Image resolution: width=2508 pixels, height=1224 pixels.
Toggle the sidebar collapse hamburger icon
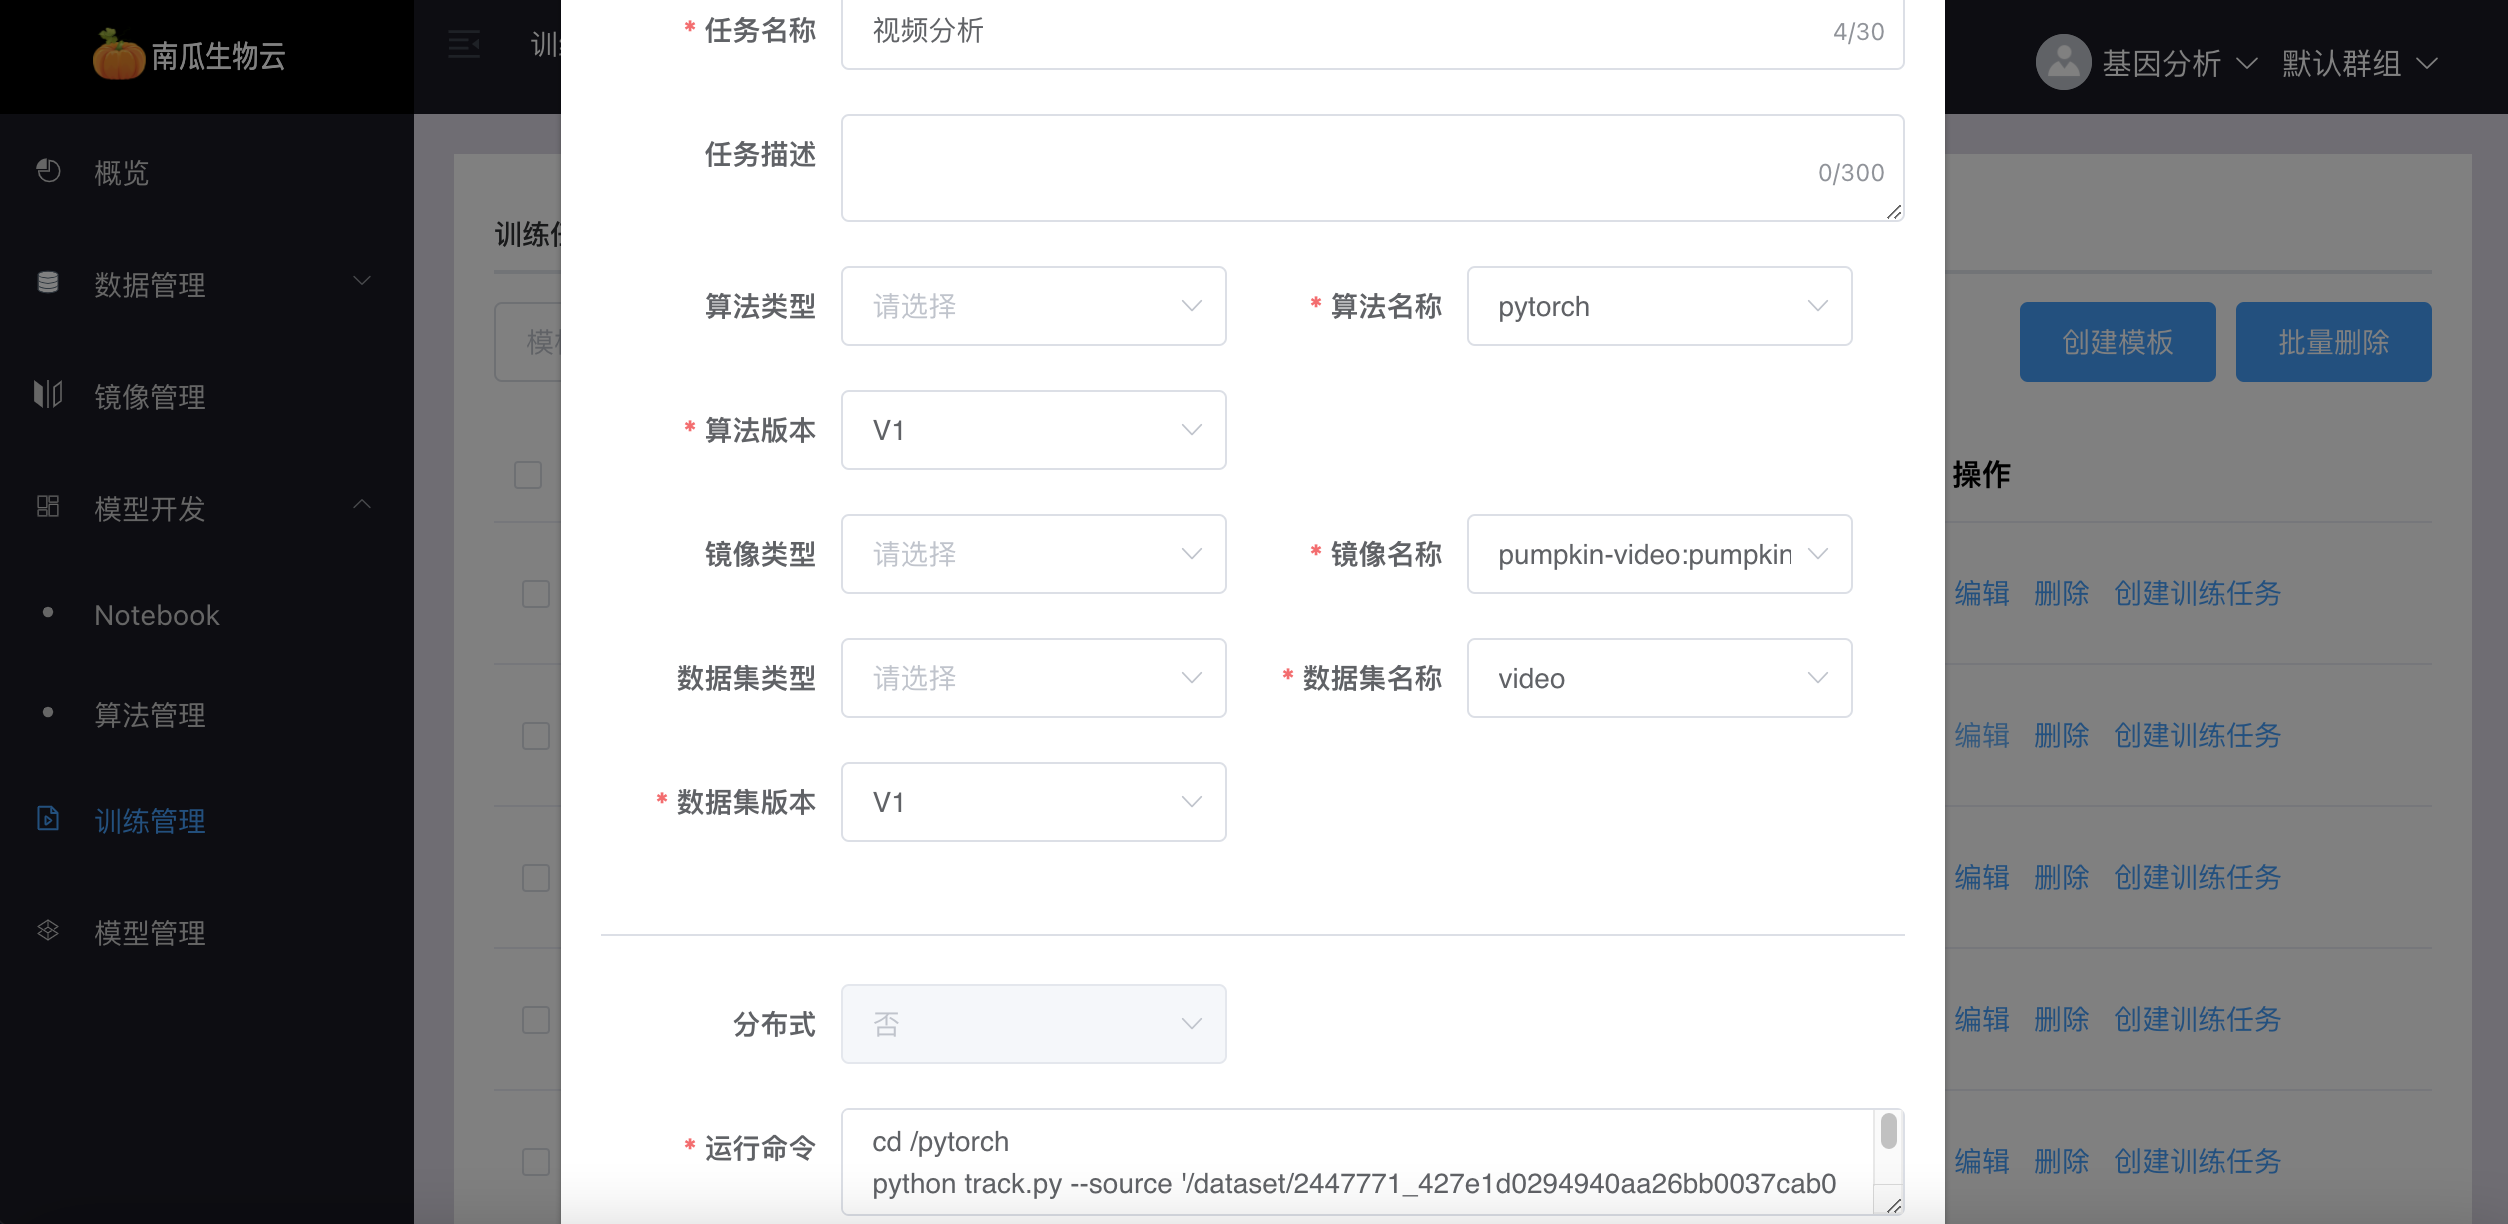tap(463, 44)
